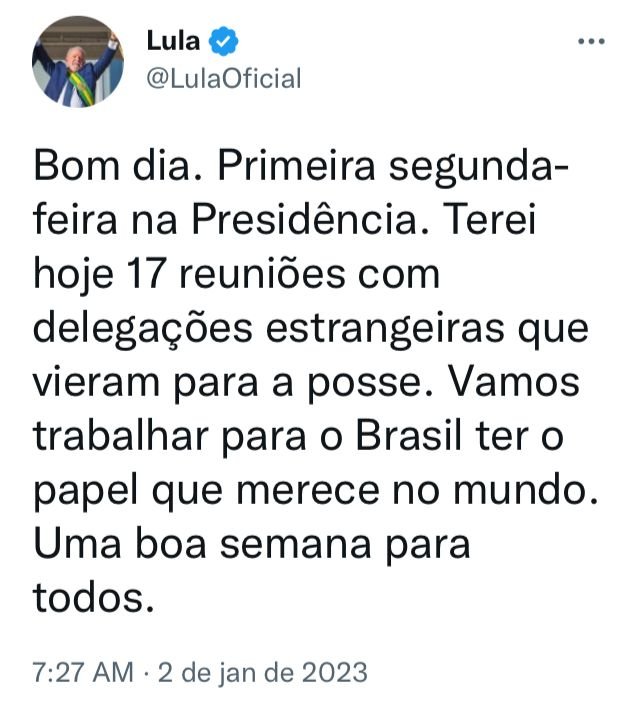Image resolution: width=640 pixels, height=714 pixels.
Task: Click the greeting "Bom dia" in the tweet
Action: tap(106, 168)
